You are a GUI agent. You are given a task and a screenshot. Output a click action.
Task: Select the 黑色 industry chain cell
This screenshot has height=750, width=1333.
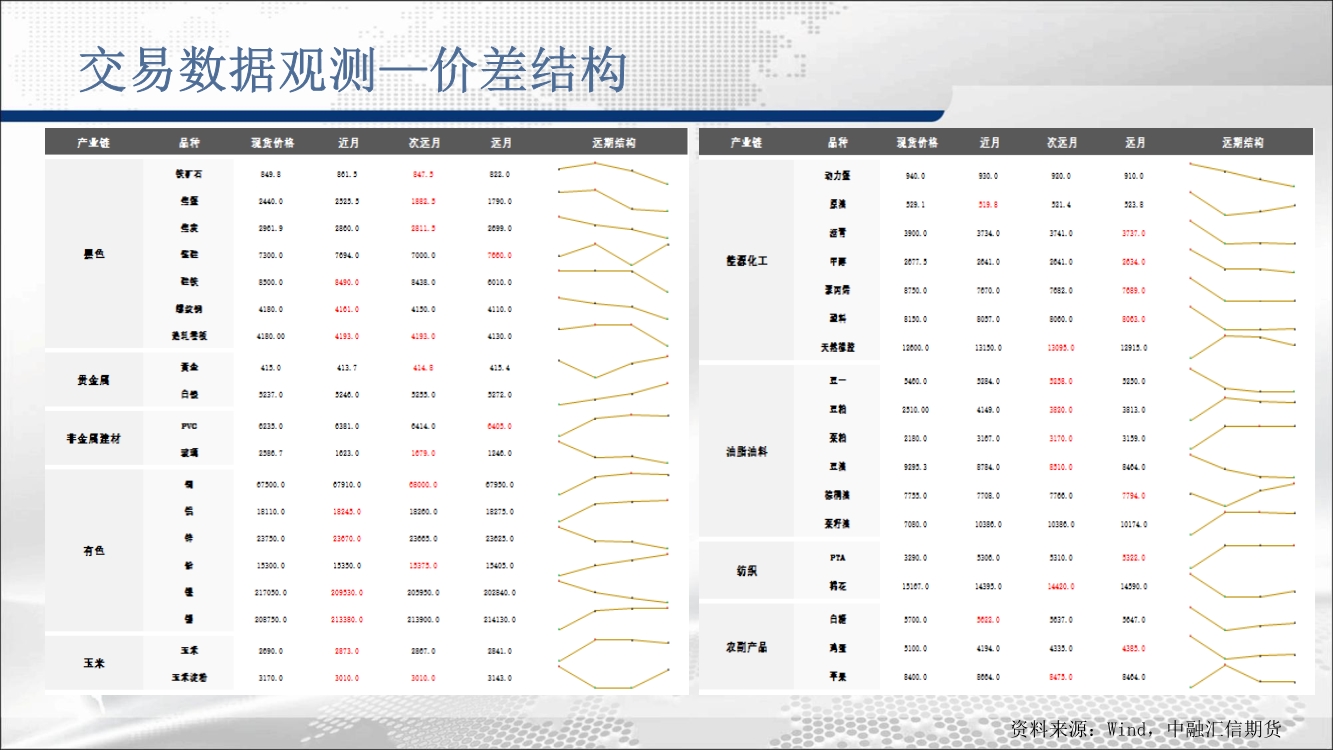pyautogui.click(x=94, y=254)
